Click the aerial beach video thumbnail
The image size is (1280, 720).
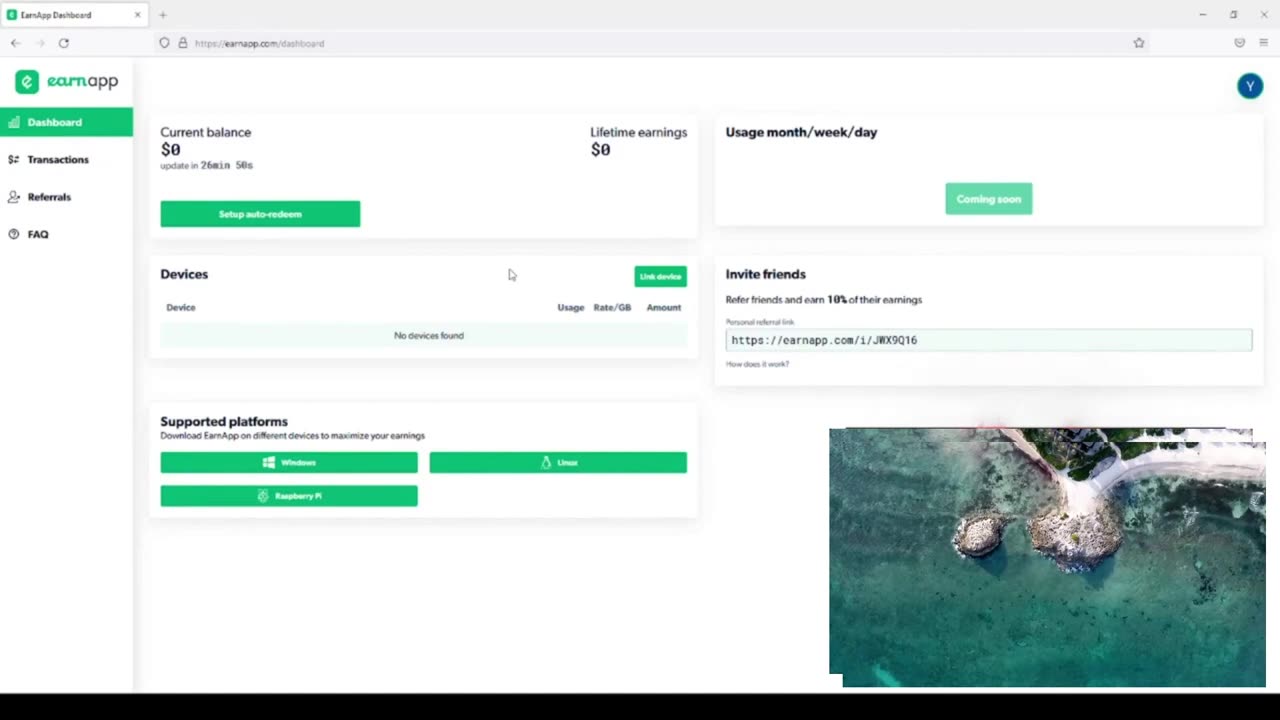(1047, 557)
